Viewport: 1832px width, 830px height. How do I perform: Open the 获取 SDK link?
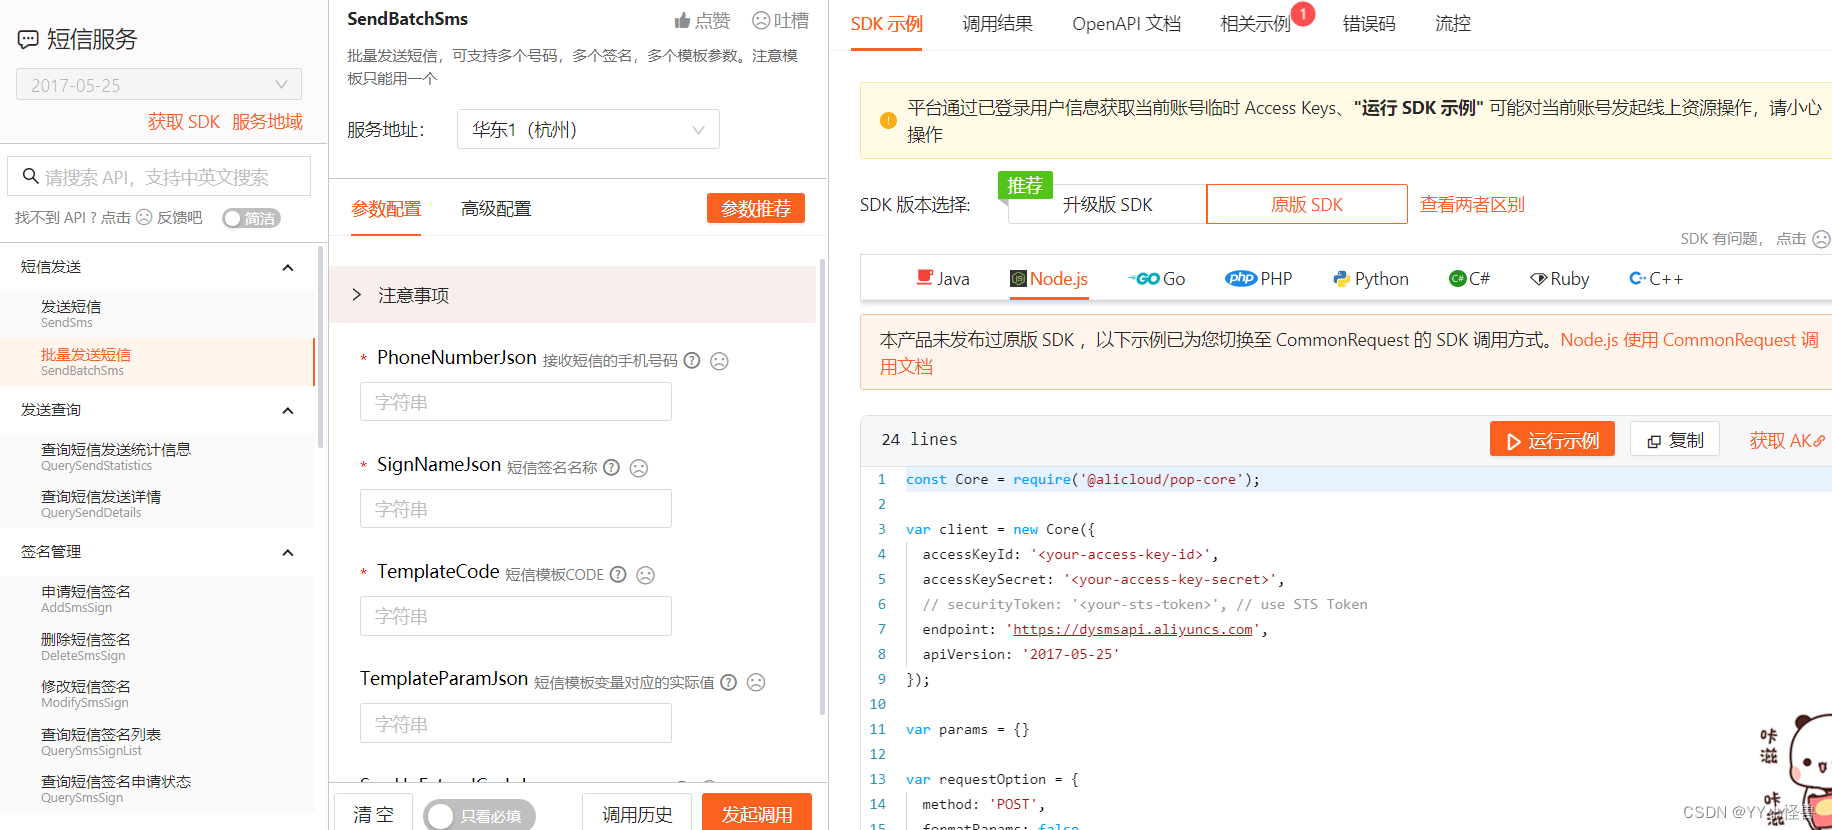click(184, 122)
